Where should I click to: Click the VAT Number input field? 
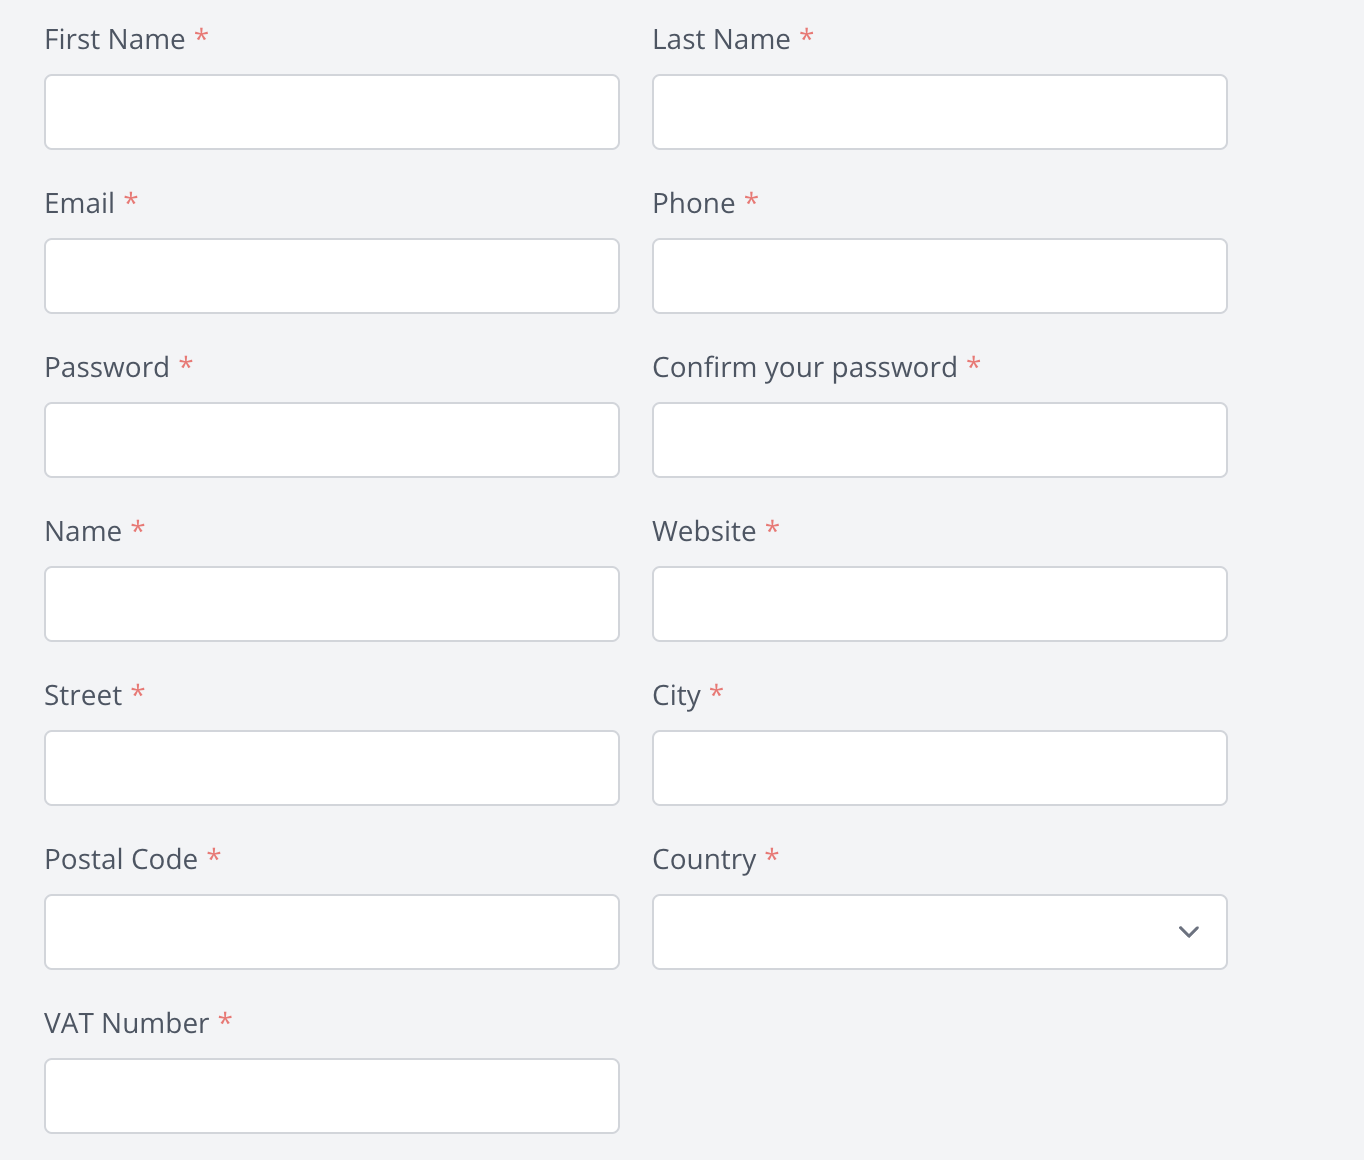(x=331, y=1095)
